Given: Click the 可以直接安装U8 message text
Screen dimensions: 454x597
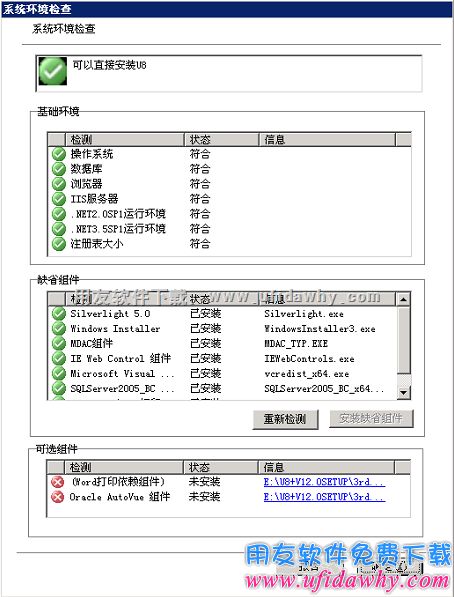Looking at the screenshot, I should 110,65.
